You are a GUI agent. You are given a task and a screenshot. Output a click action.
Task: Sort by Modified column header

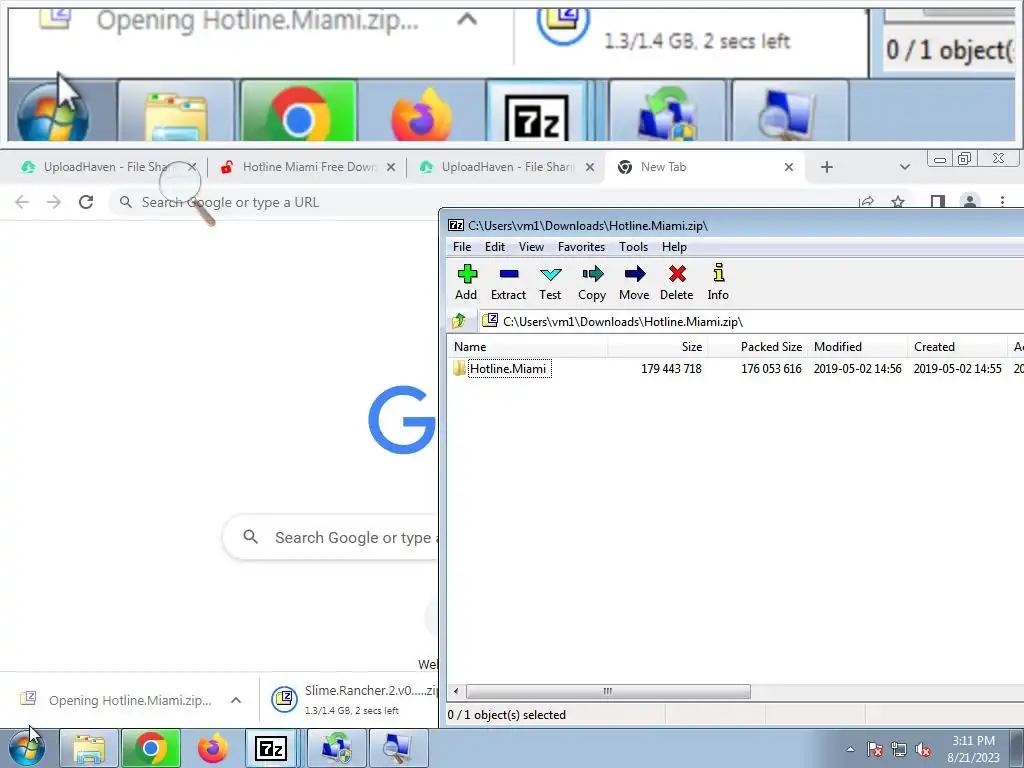[x=857, y=347]
